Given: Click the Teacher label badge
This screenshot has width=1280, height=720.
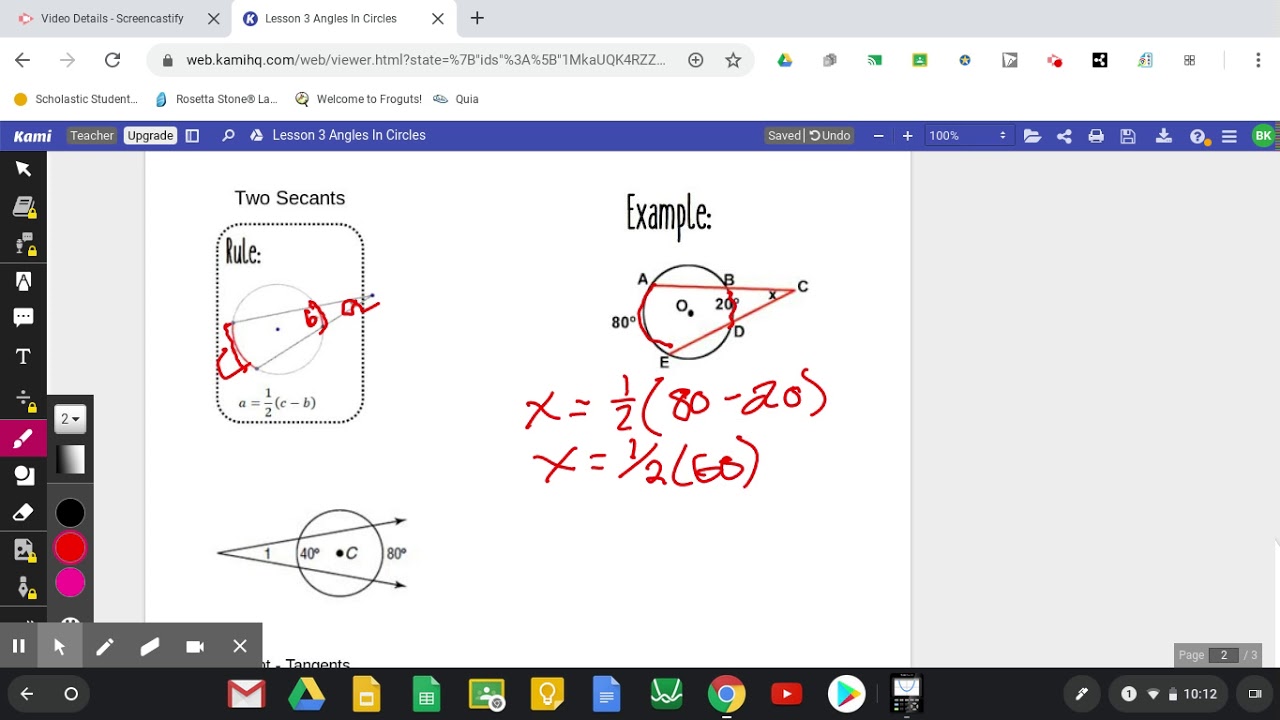Looking at the screenshot, I should pos(92,136).
